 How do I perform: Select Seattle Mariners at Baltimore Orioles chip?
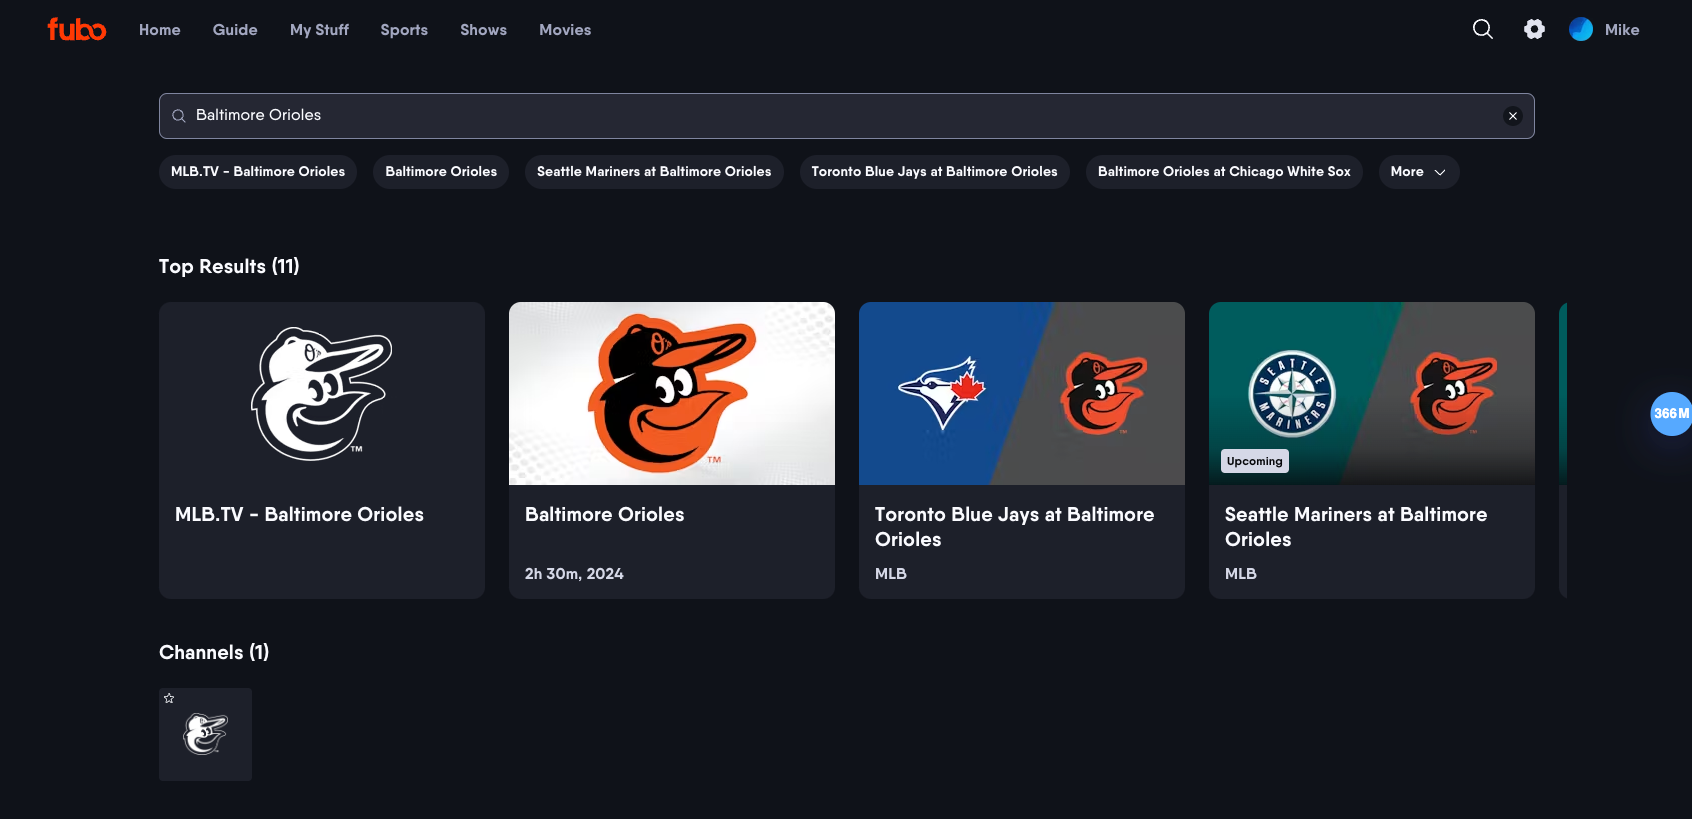(654, 172)
